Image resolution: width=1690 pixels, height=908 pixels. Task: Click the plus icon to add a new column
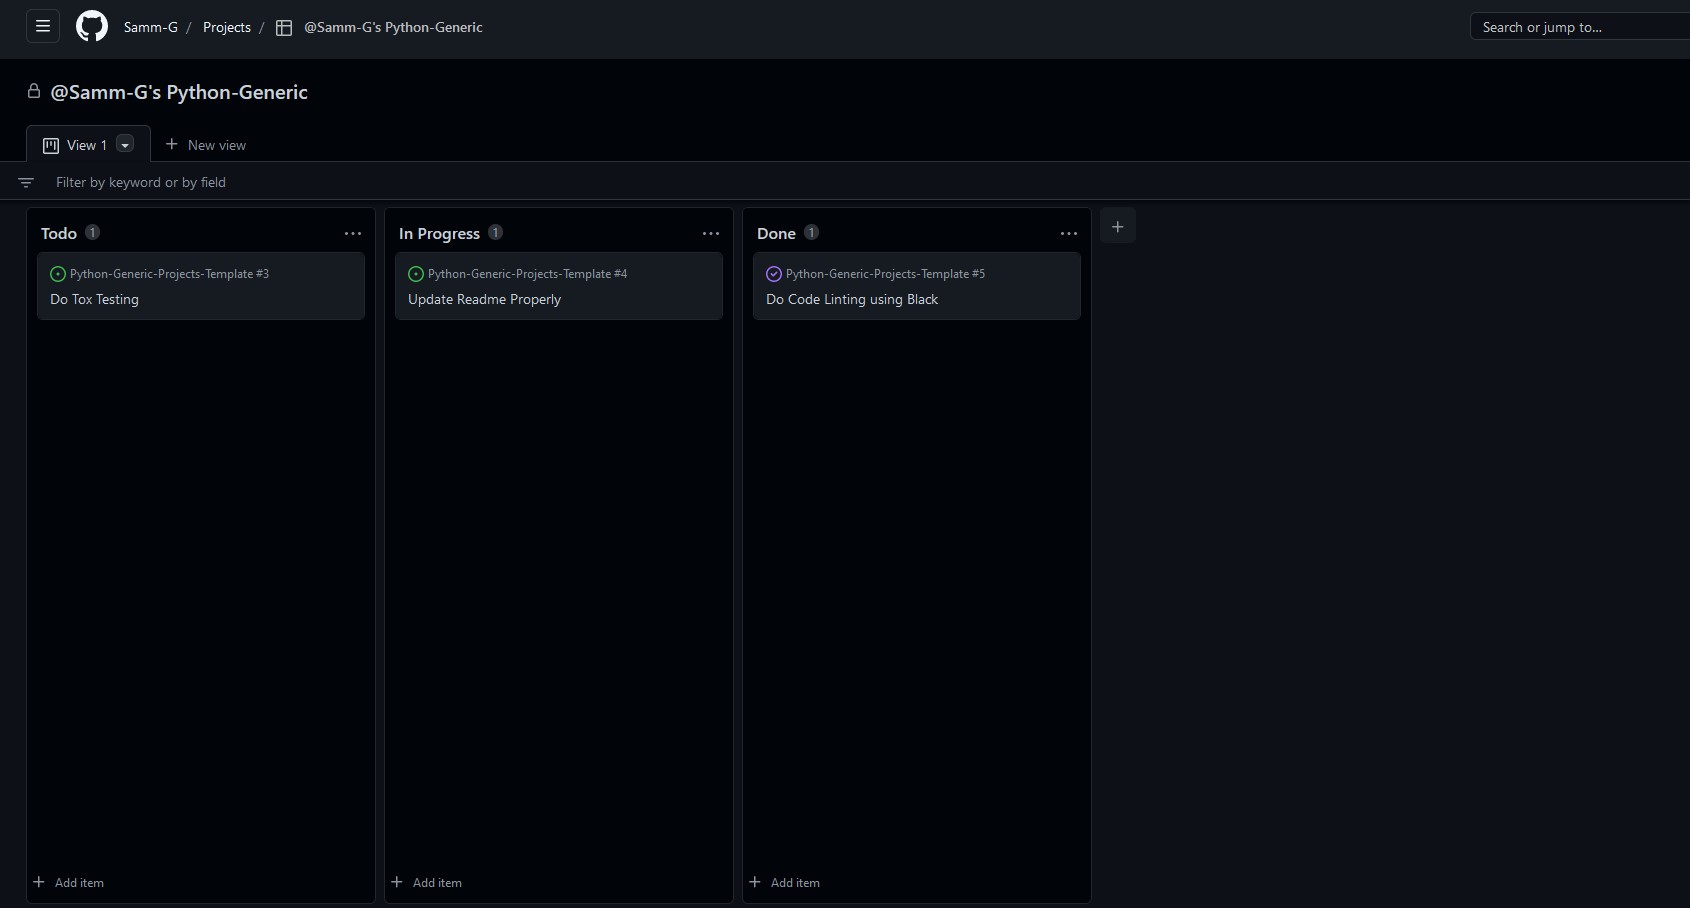[x=1117, y=227]
